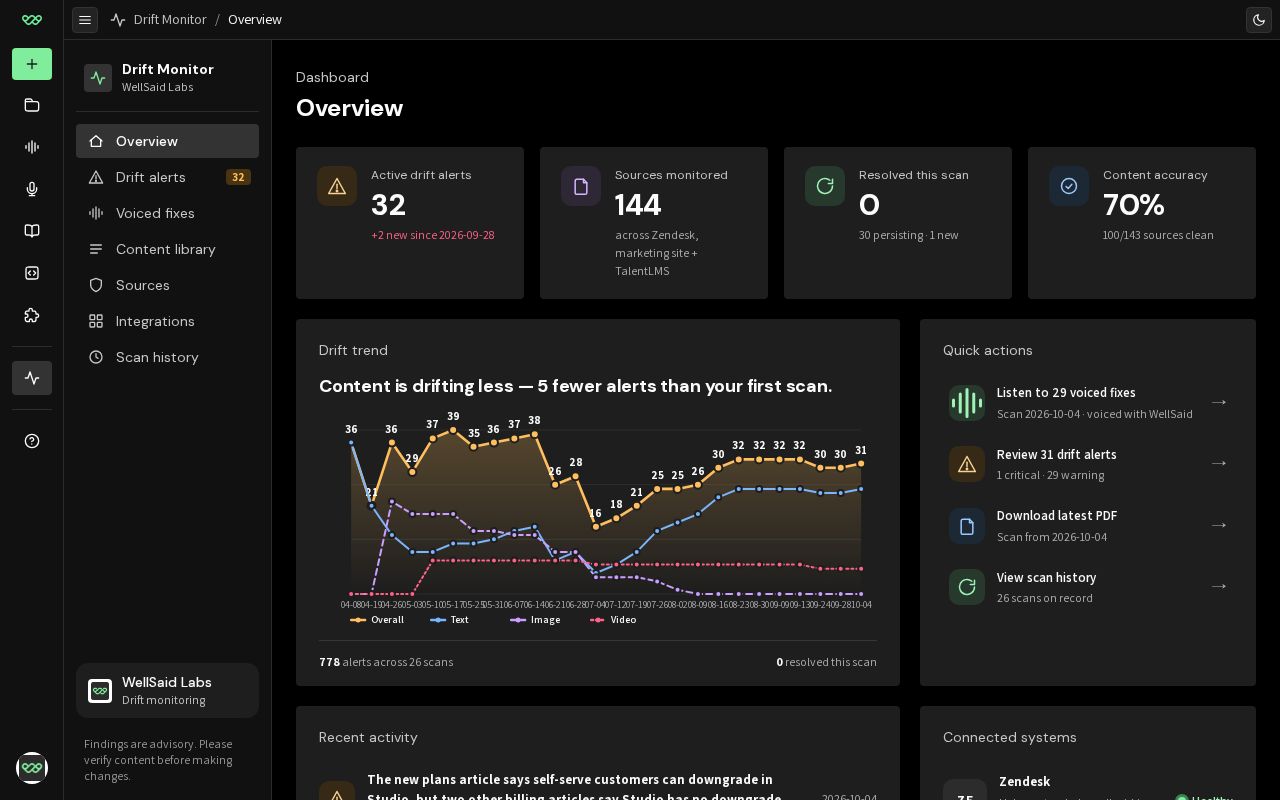This screenshot has width=1280, height=800.
Task: Click the green plus create button
Action: [x=32, y=64]
